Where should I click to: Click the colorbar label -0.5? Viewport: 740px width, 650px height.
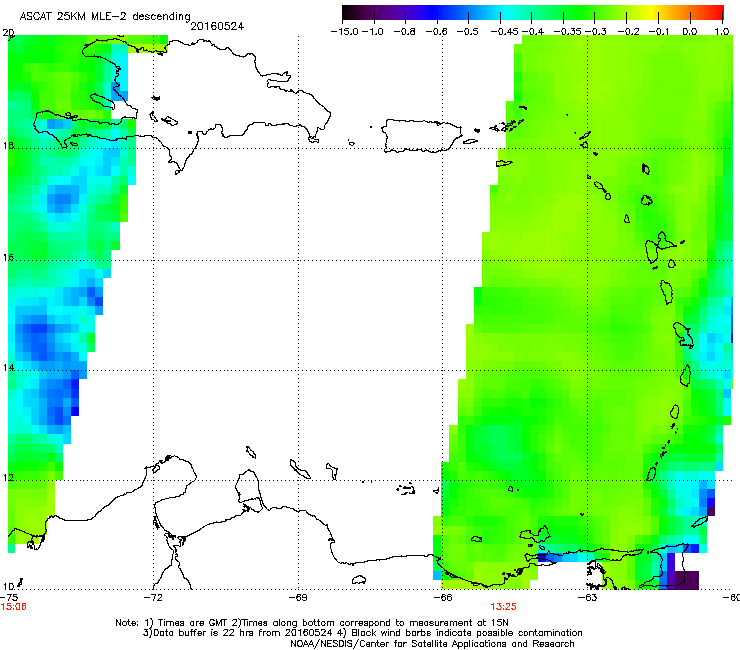(468, 32)
